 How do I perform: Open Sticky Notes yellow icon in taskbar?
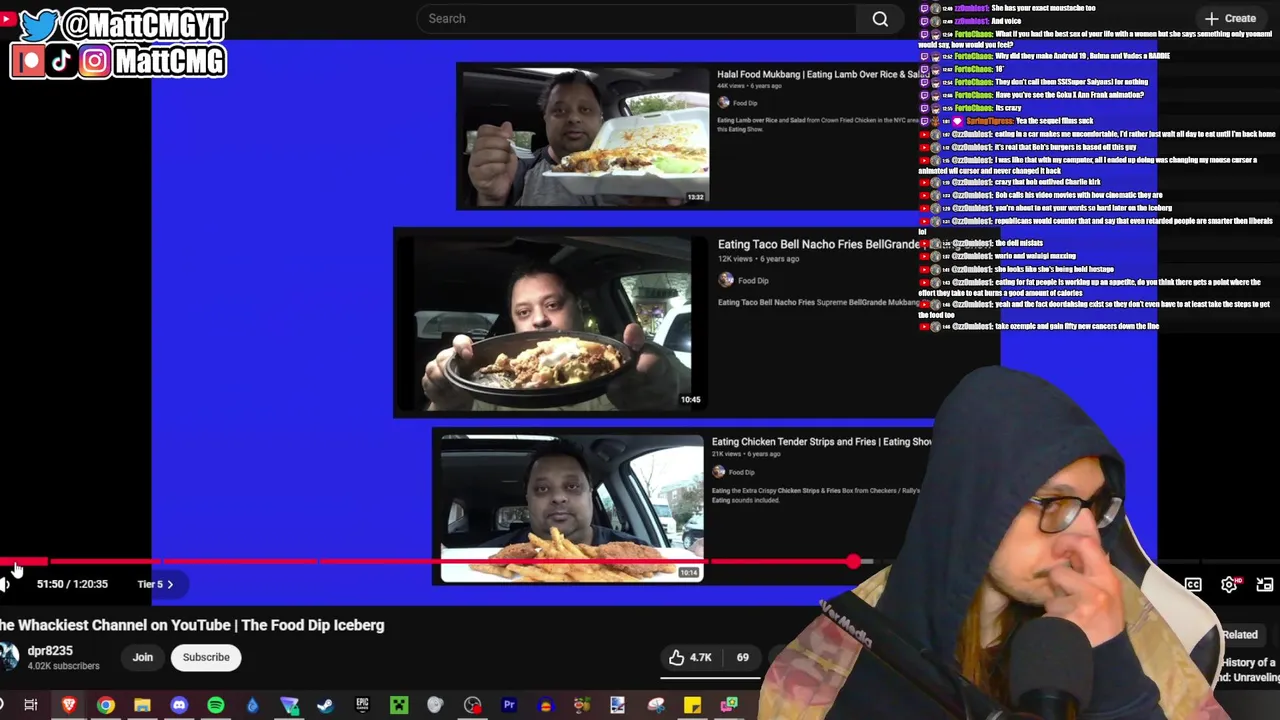pyautogui.click(x=692, y=706)
